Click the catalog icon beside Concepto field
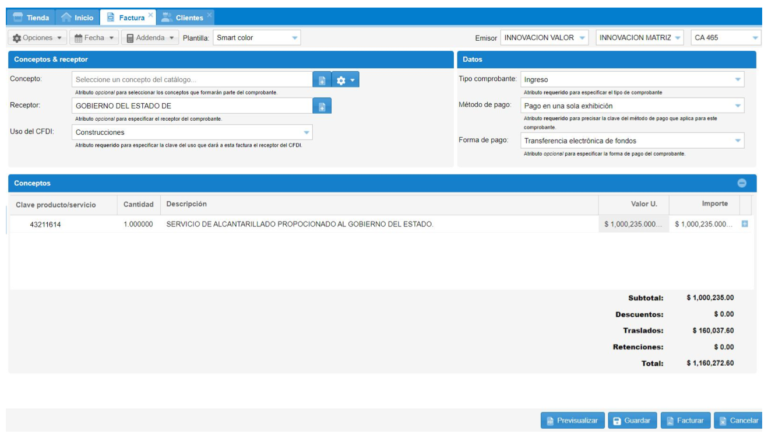The width and height of the screenshot is (768, 441). [321, 80]
